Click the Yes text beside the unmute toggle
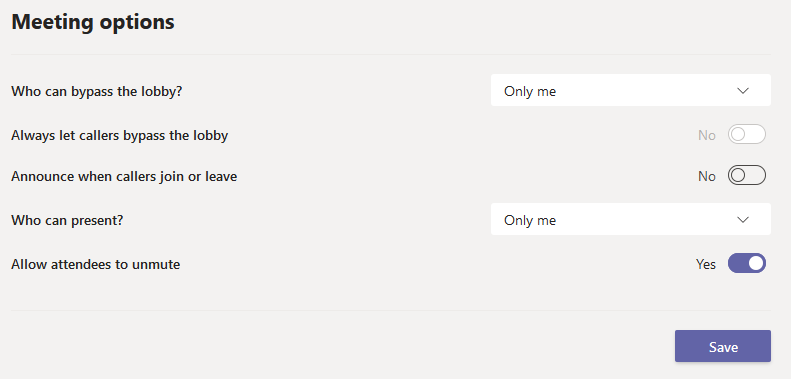Image resolution: width=791 pixels, height=379 pixels. (x=706, y=264)
